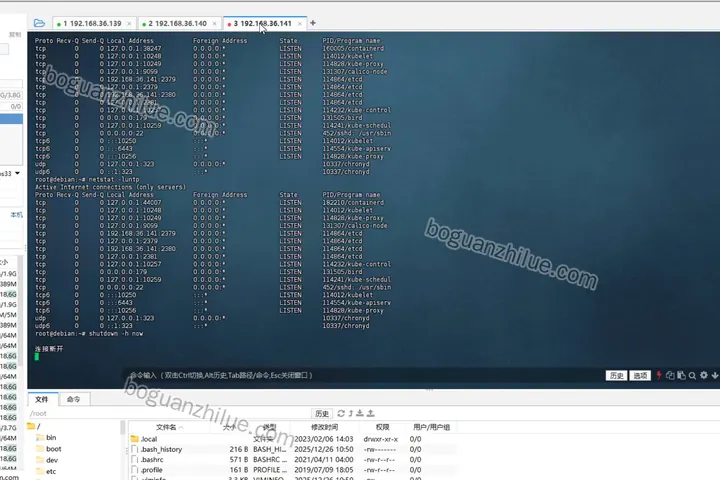Viewport: 720px width, 480px height.
Task: Open the terminal command history button
Action: pyautogui.click(x=616, y=376)
